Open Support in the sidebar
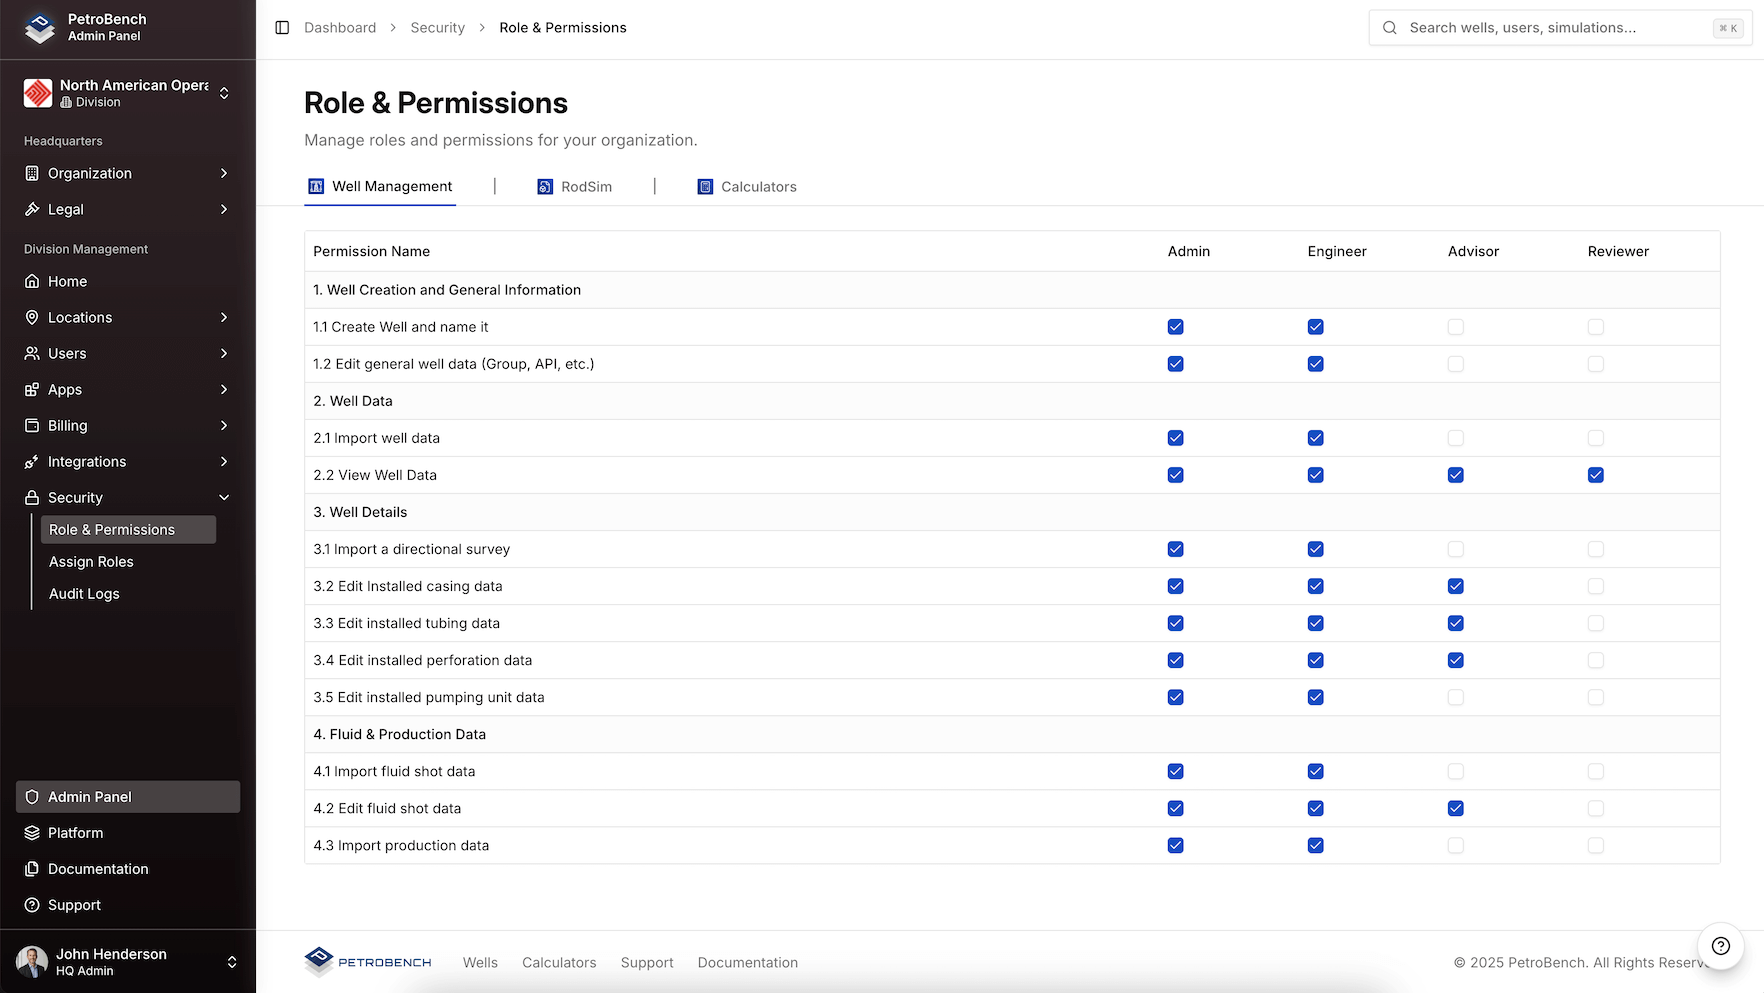 [x=74, y=905]
